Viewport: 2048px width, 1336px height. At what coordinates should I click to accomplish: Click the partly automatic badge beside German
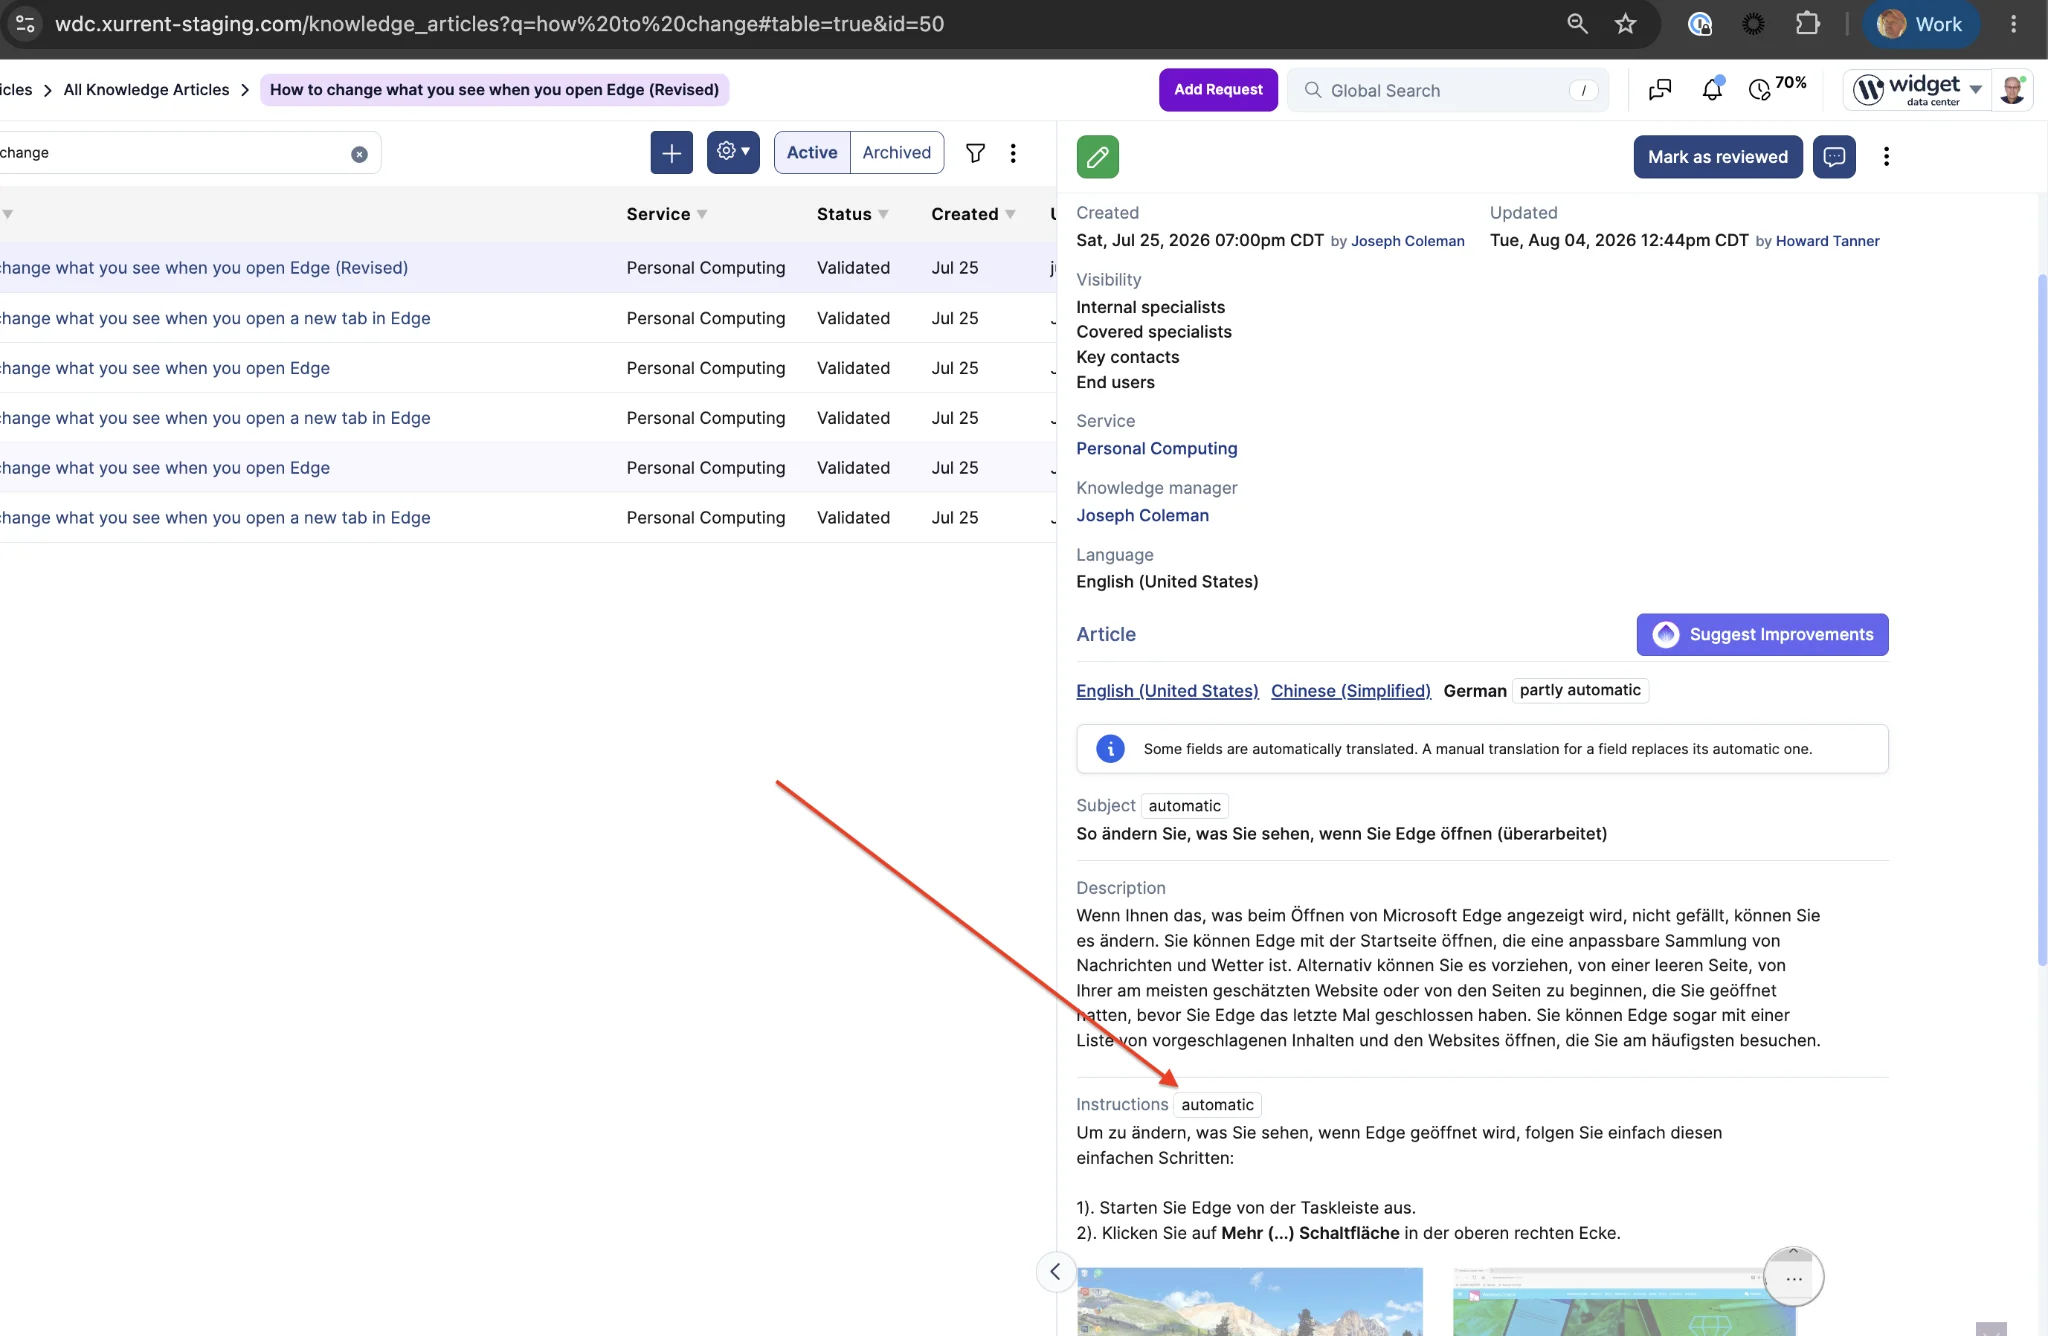tap(1580, 690)
